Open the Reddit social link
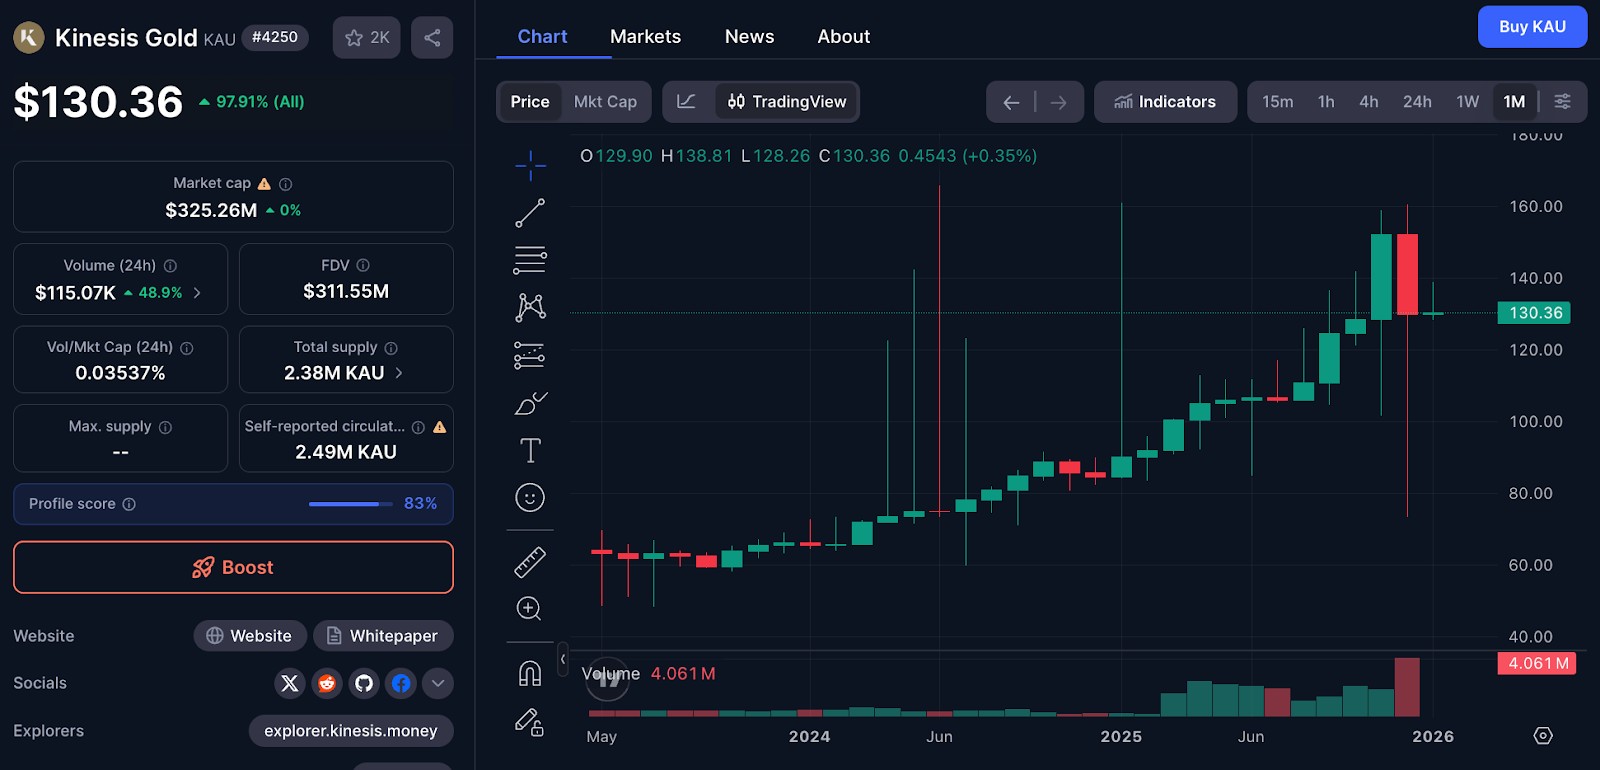The height and width of the screenshot is (770, 1600). [x=327, y=683]
